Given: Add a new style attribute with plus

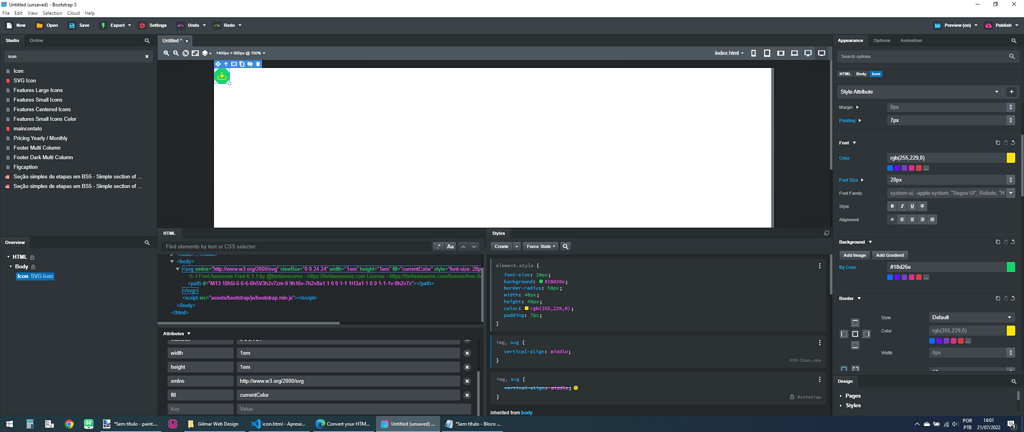Looking at the screenshot, I should pos(1011,92).
